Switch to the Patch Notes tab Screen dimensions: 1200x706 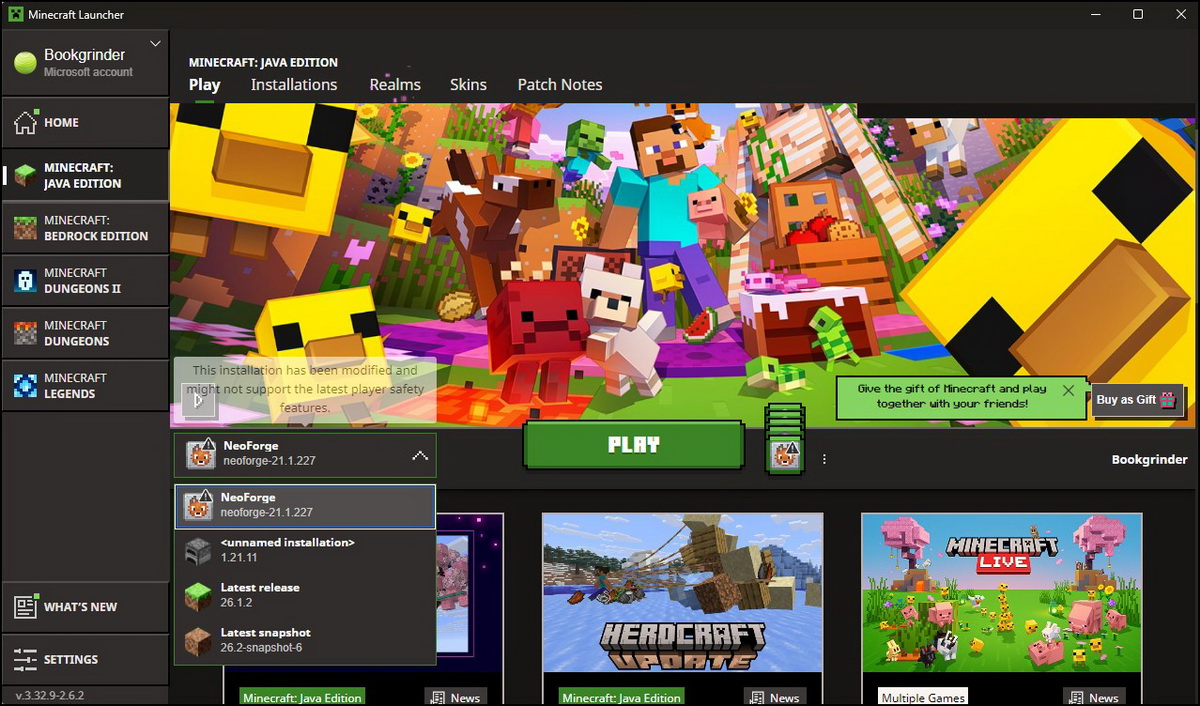560,85
